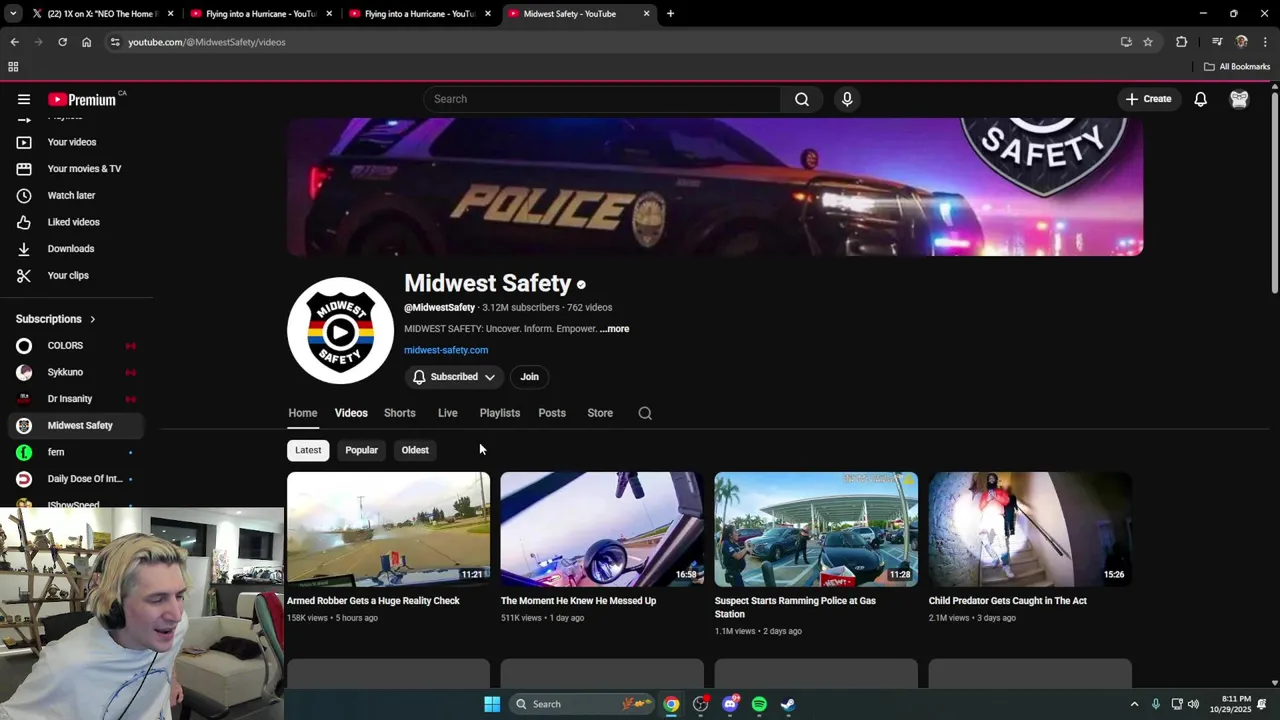Open the Subscribed notification dropdown
Viewport: 1280px width, 720px height.
click(454, 377)
